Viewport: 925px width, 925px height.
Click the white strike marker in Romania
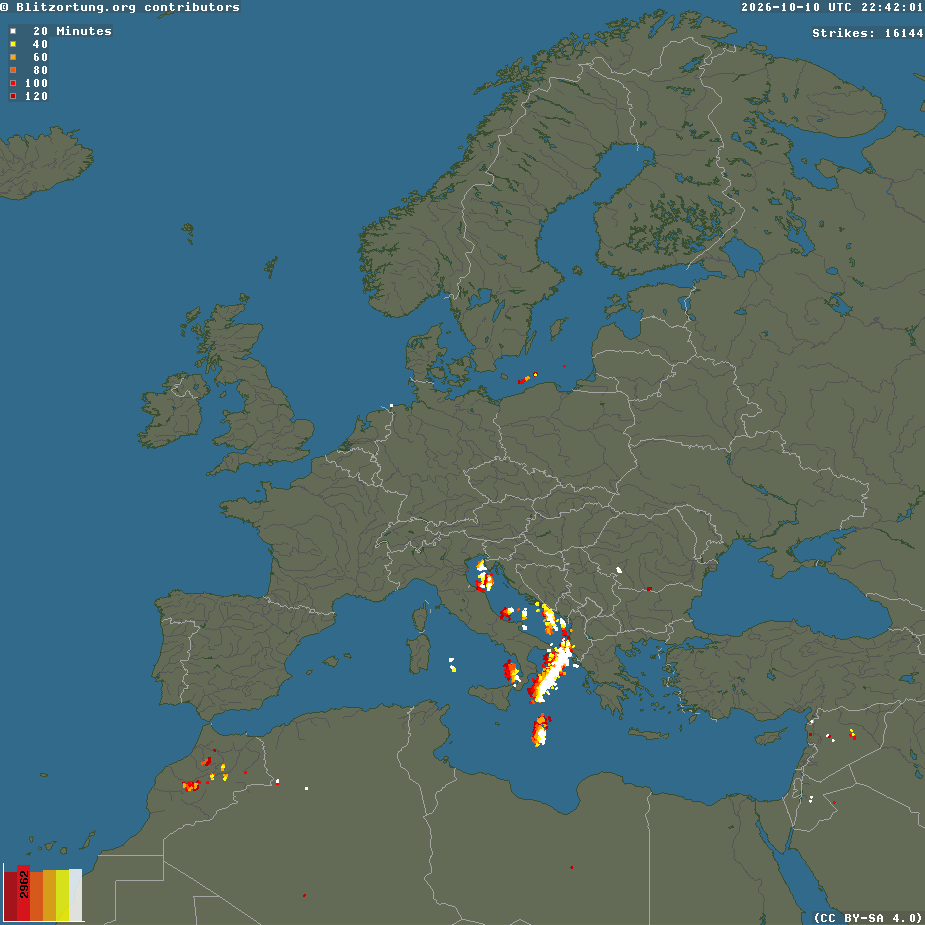(619, 570)
